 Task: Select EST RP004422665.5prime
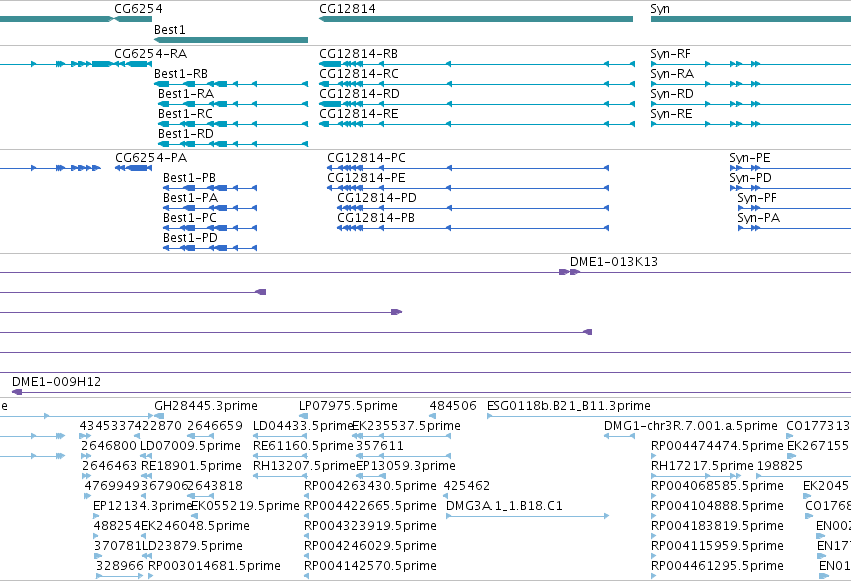tap(370, 506)
